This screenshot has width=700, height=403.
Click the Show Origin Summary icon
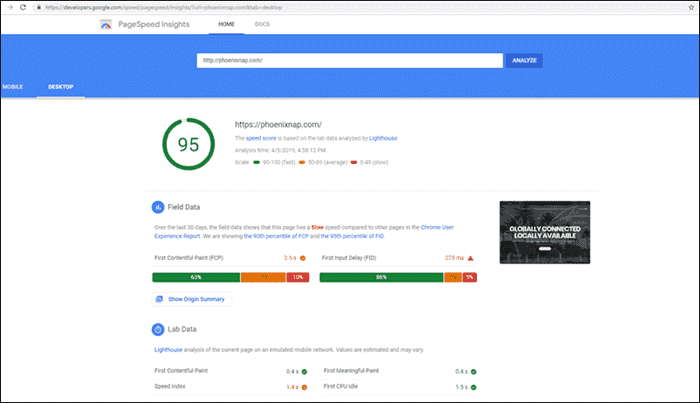159,299
